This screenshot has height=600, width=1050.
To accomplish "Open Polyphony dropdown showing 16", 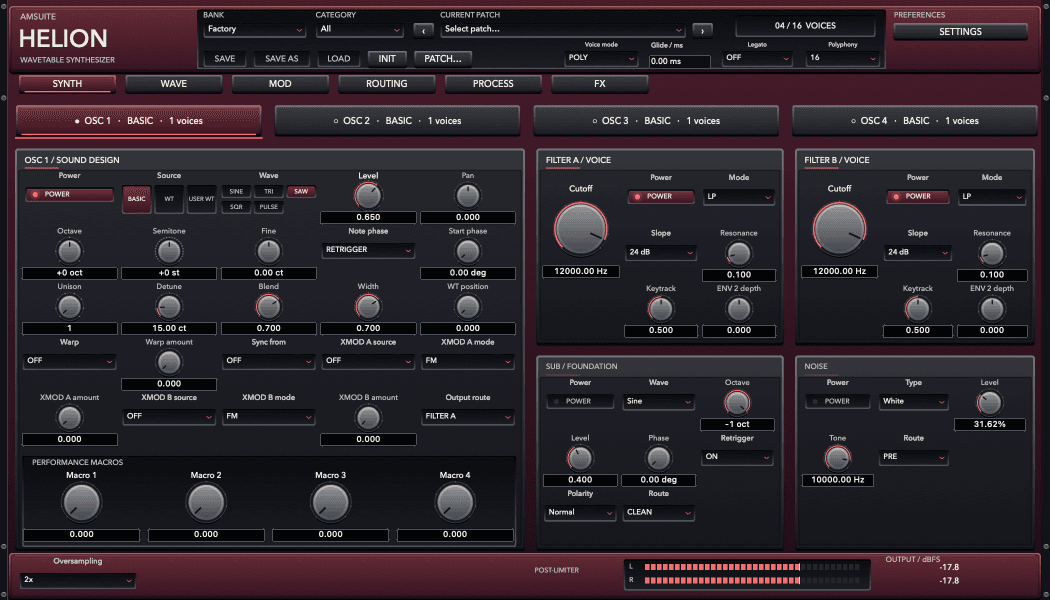I will pyautogui.click(x=843, y=58).
